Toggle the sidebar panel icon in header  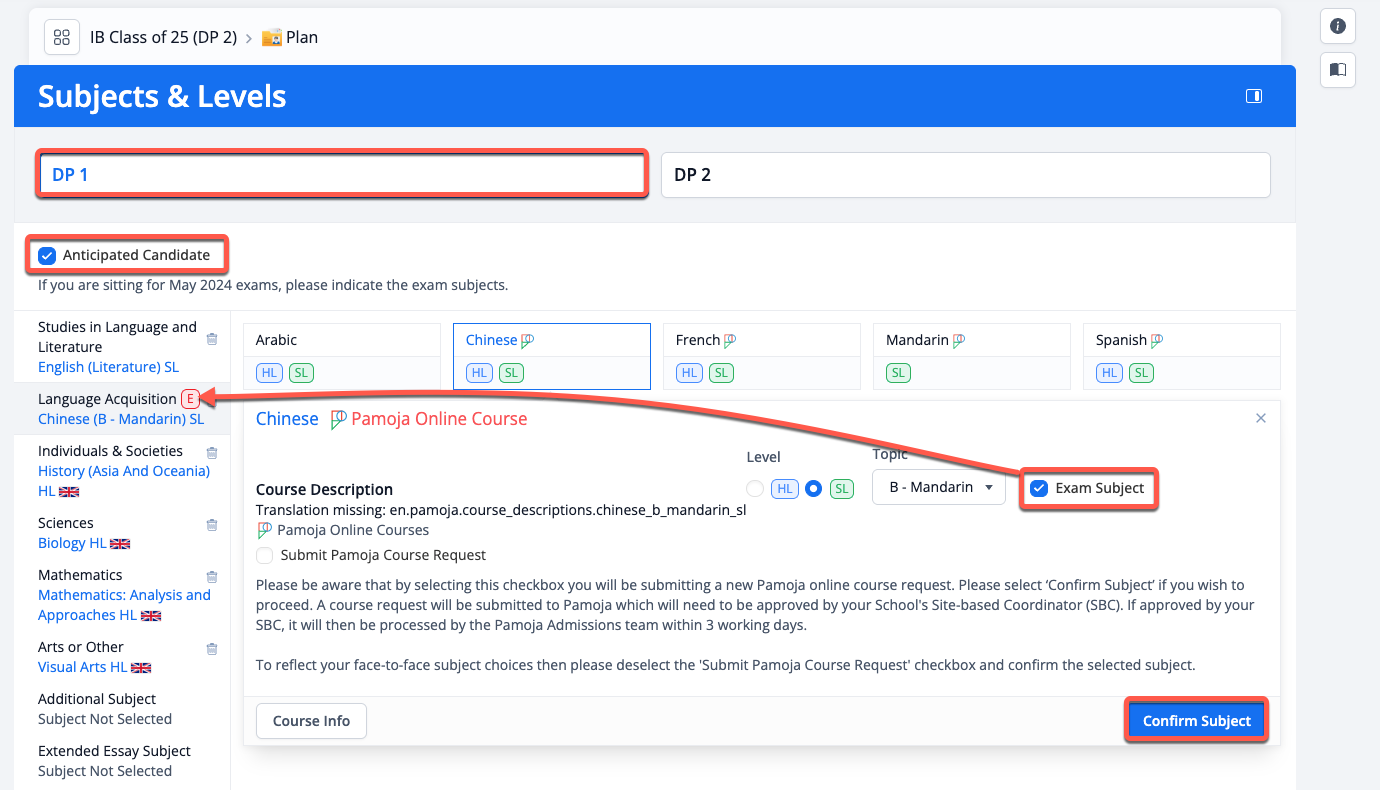click(1253, 96)
